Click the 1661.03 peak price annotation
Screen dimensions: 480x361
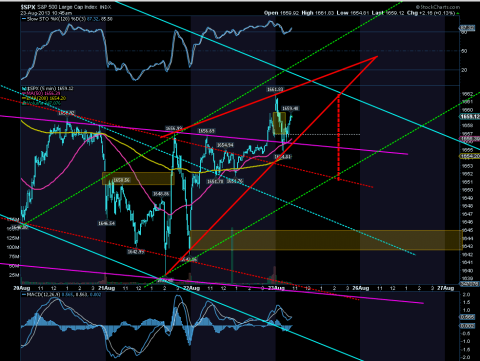pyautogui.click(x=274, y=89)
